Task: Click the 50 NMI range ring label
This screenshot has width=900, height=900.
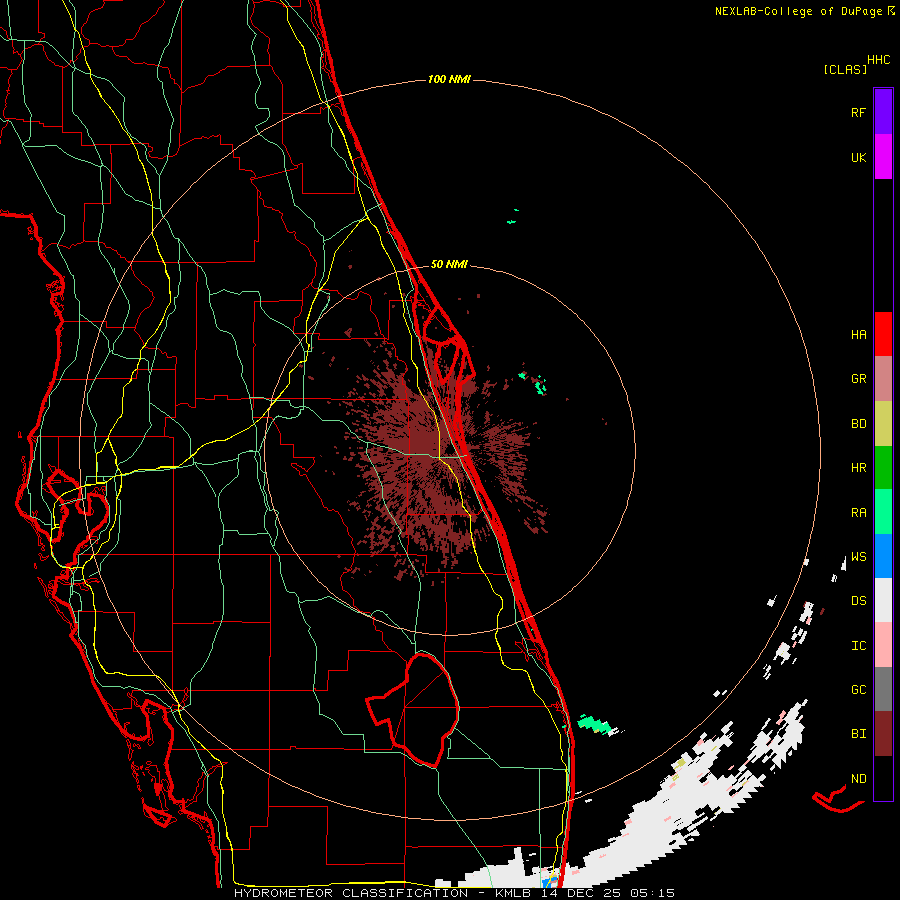Action: [x=449, y=265]
